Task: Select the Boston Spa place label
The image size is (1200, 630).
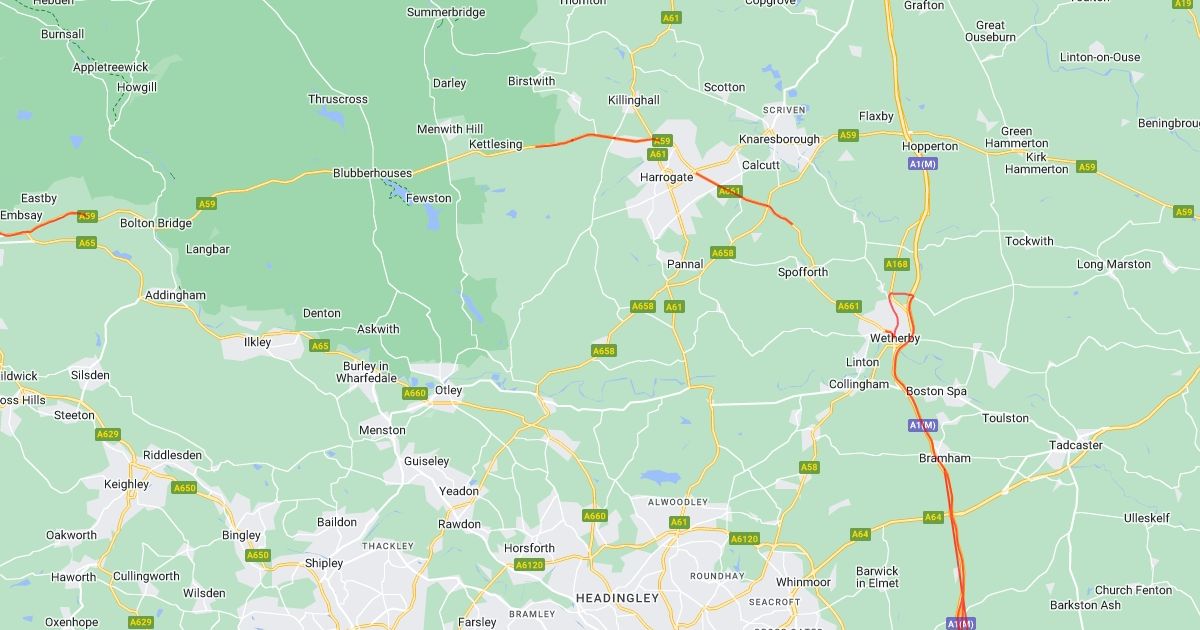Action: click(936, 391)
